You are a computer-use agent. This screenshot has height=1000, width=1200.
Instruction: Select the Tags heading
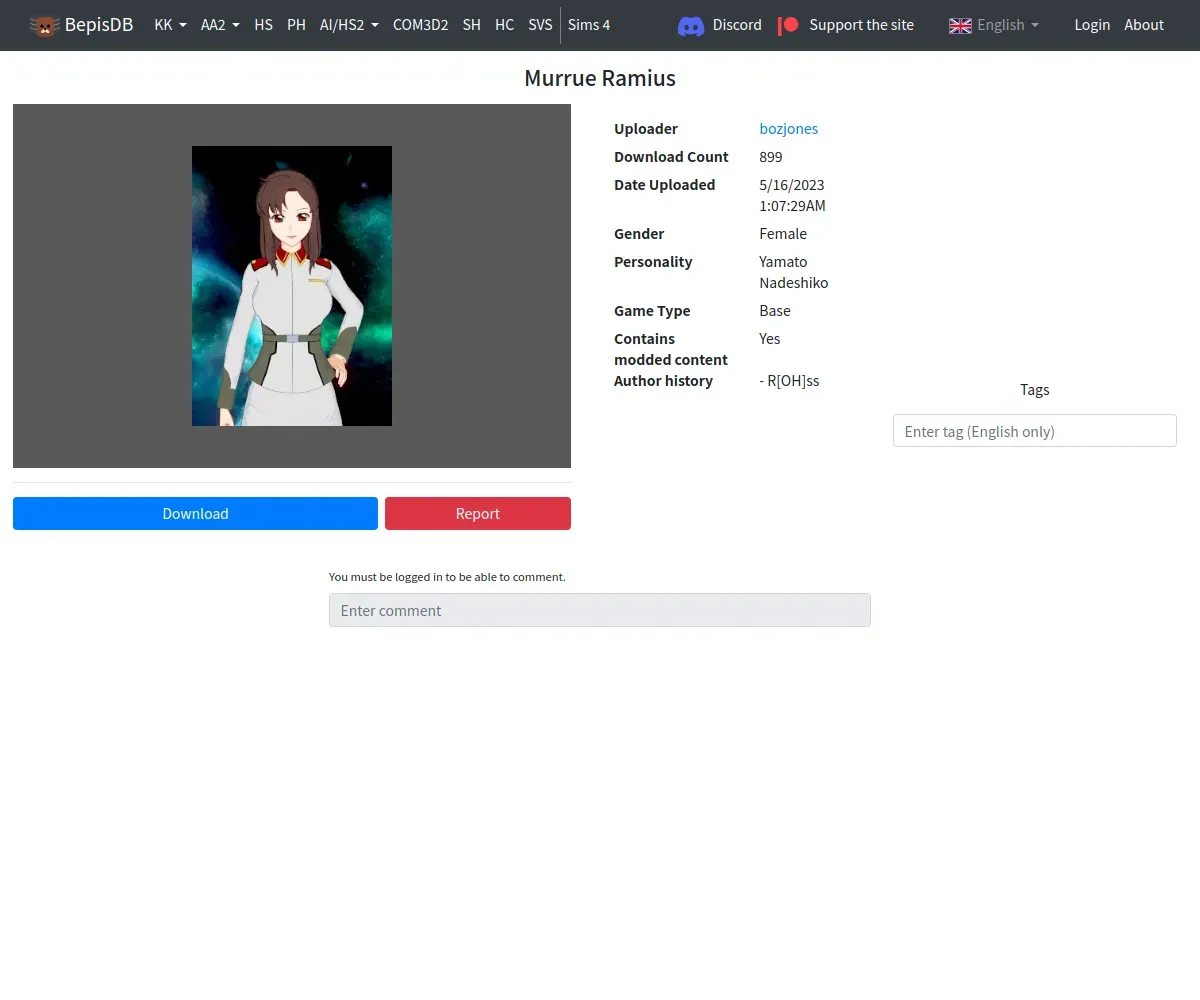(x=1035, y=390)
